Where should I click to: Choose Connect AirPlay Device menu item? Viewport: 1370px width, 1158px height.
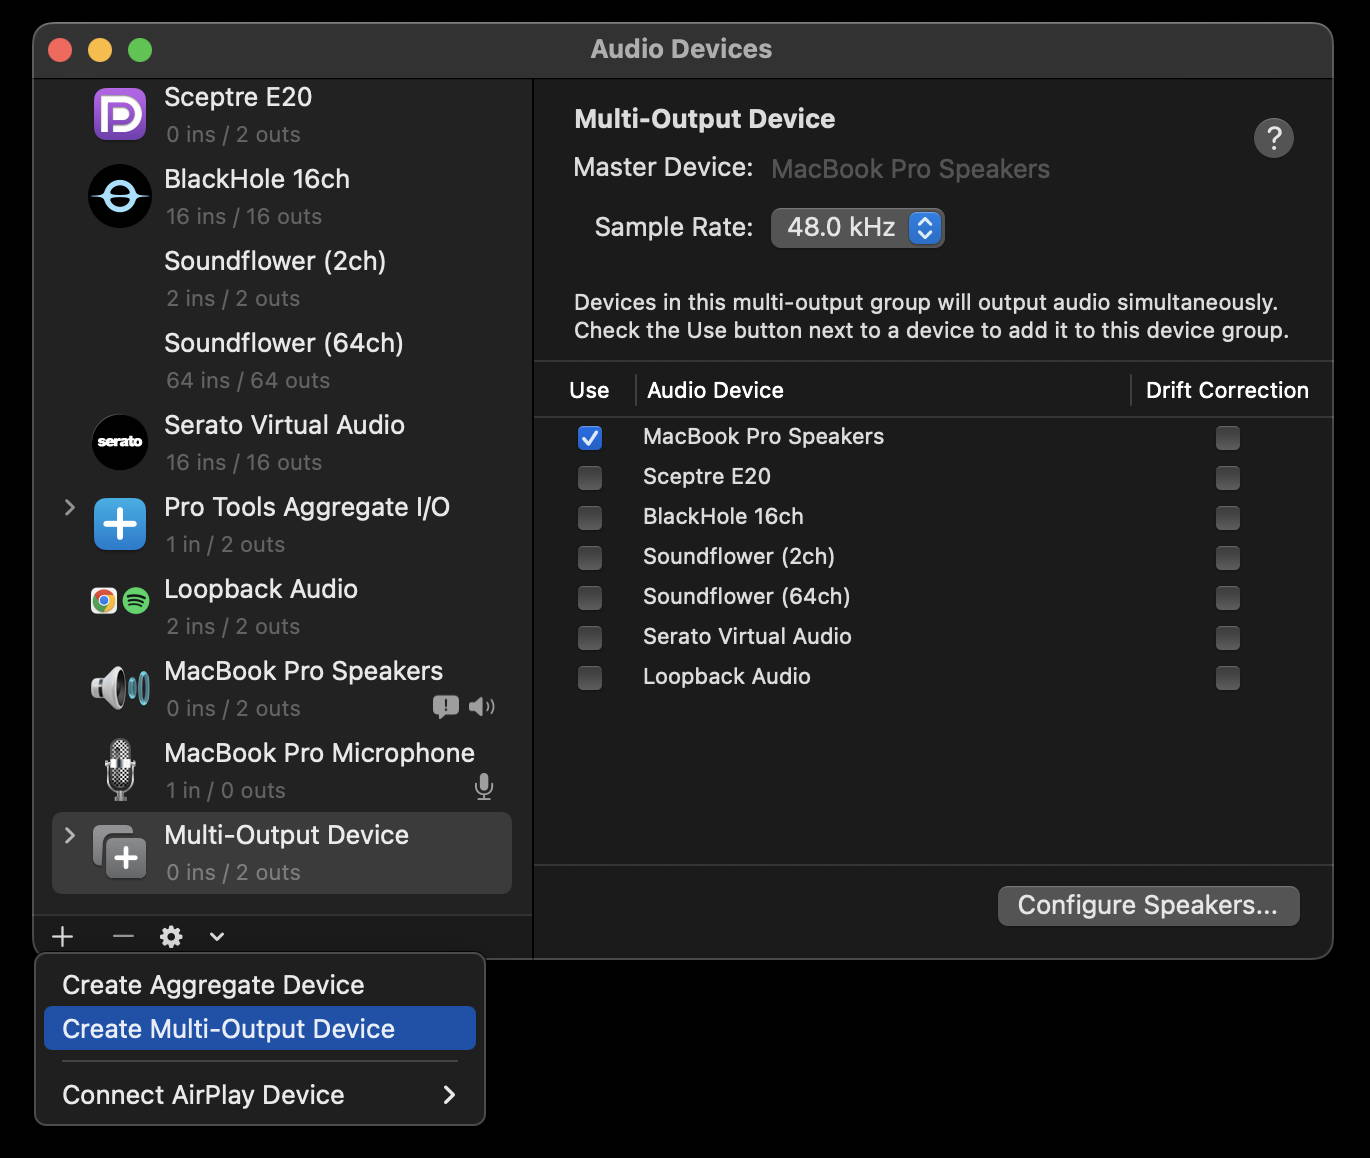[260, 1095]
